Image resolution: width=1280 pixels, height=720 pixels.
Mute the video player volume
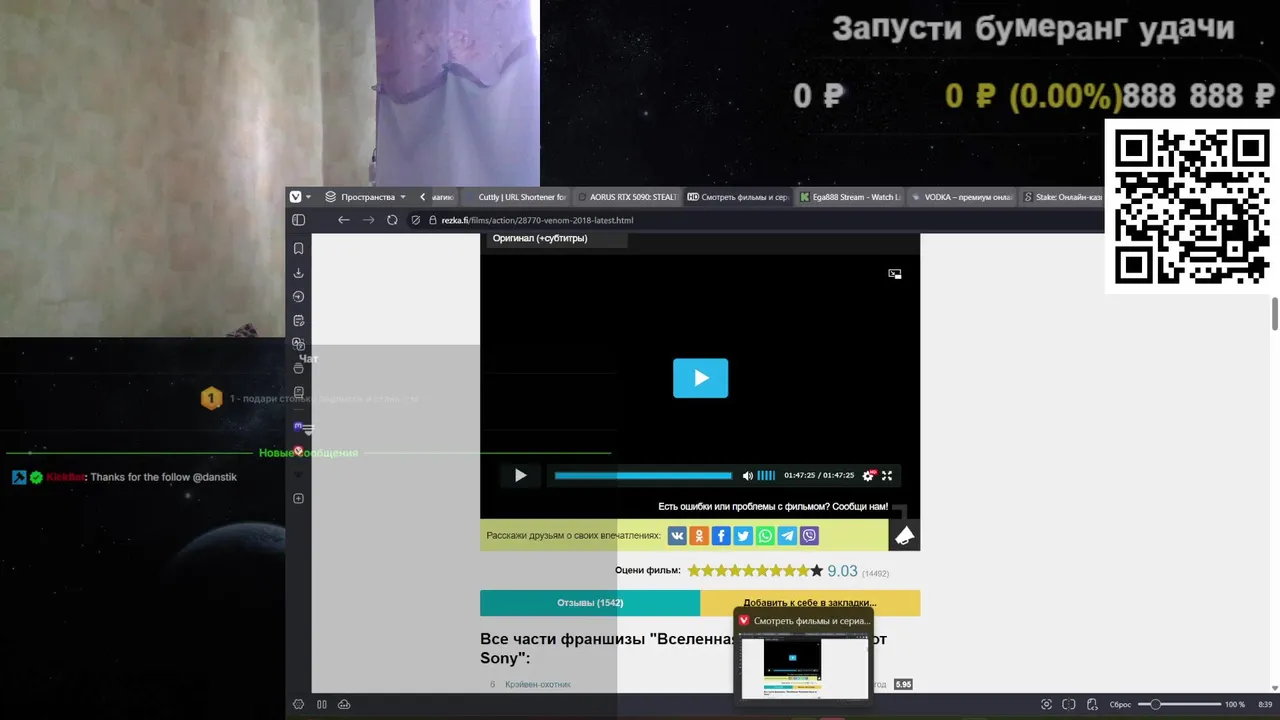tap(748, 476)
